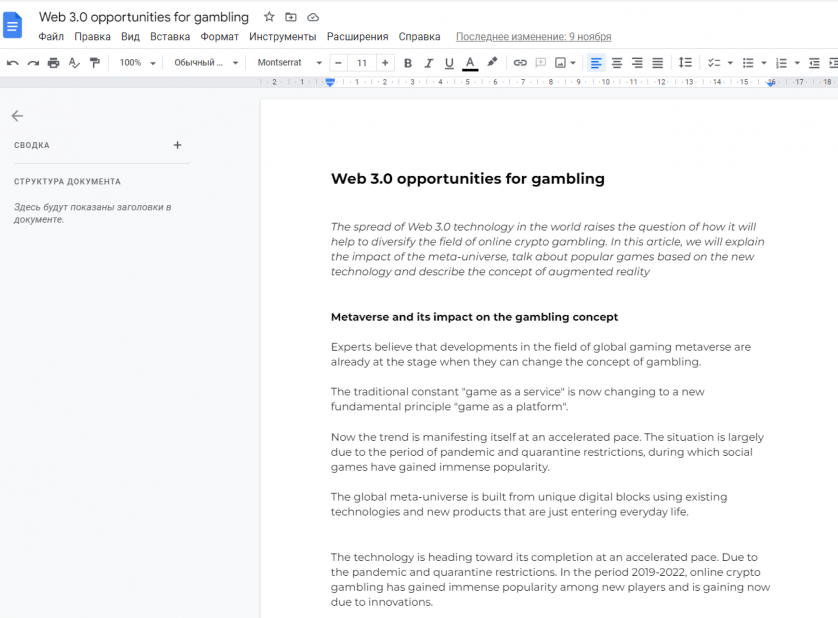Click the subheading Metaverse and its impact
Image resolution: width=838 pixels, height=618 pixels.
tap(474, 317)
